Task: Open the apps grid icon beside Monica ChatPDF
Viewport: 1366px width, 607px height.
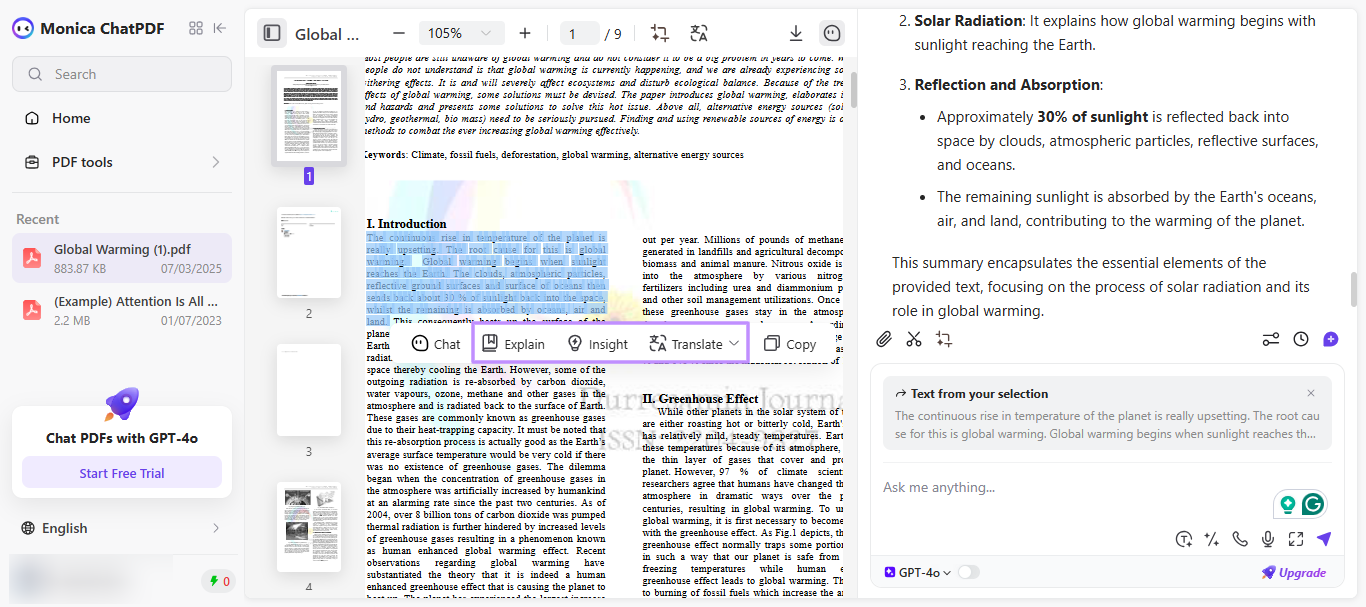Action: point(196,28)
